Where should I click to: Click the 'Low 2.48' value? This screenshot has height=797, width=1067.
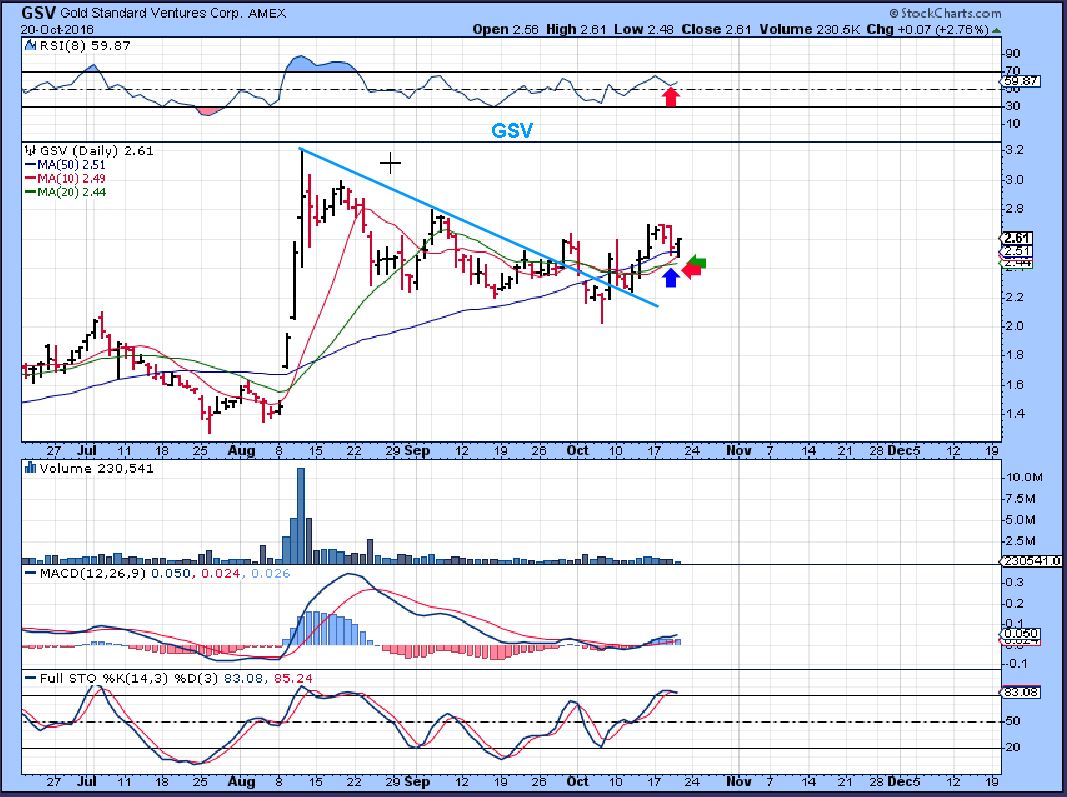coord(643,29)
